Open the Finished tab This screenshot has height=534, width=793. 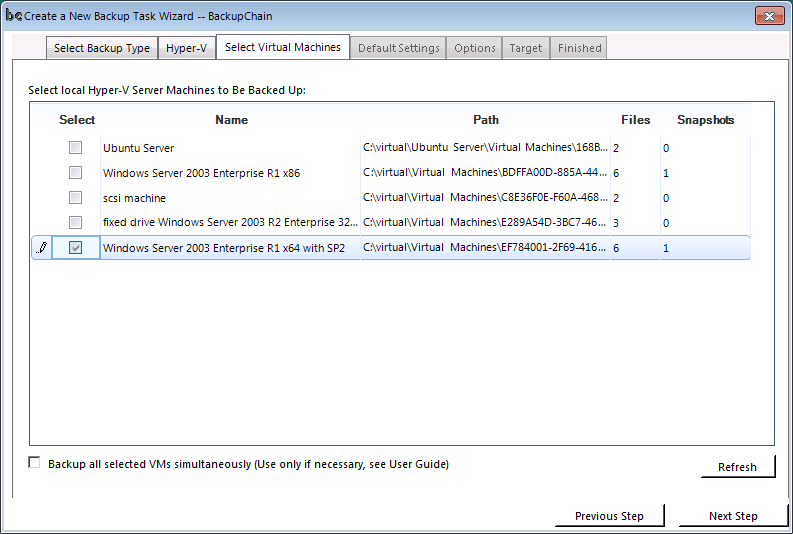click(579, 48)
